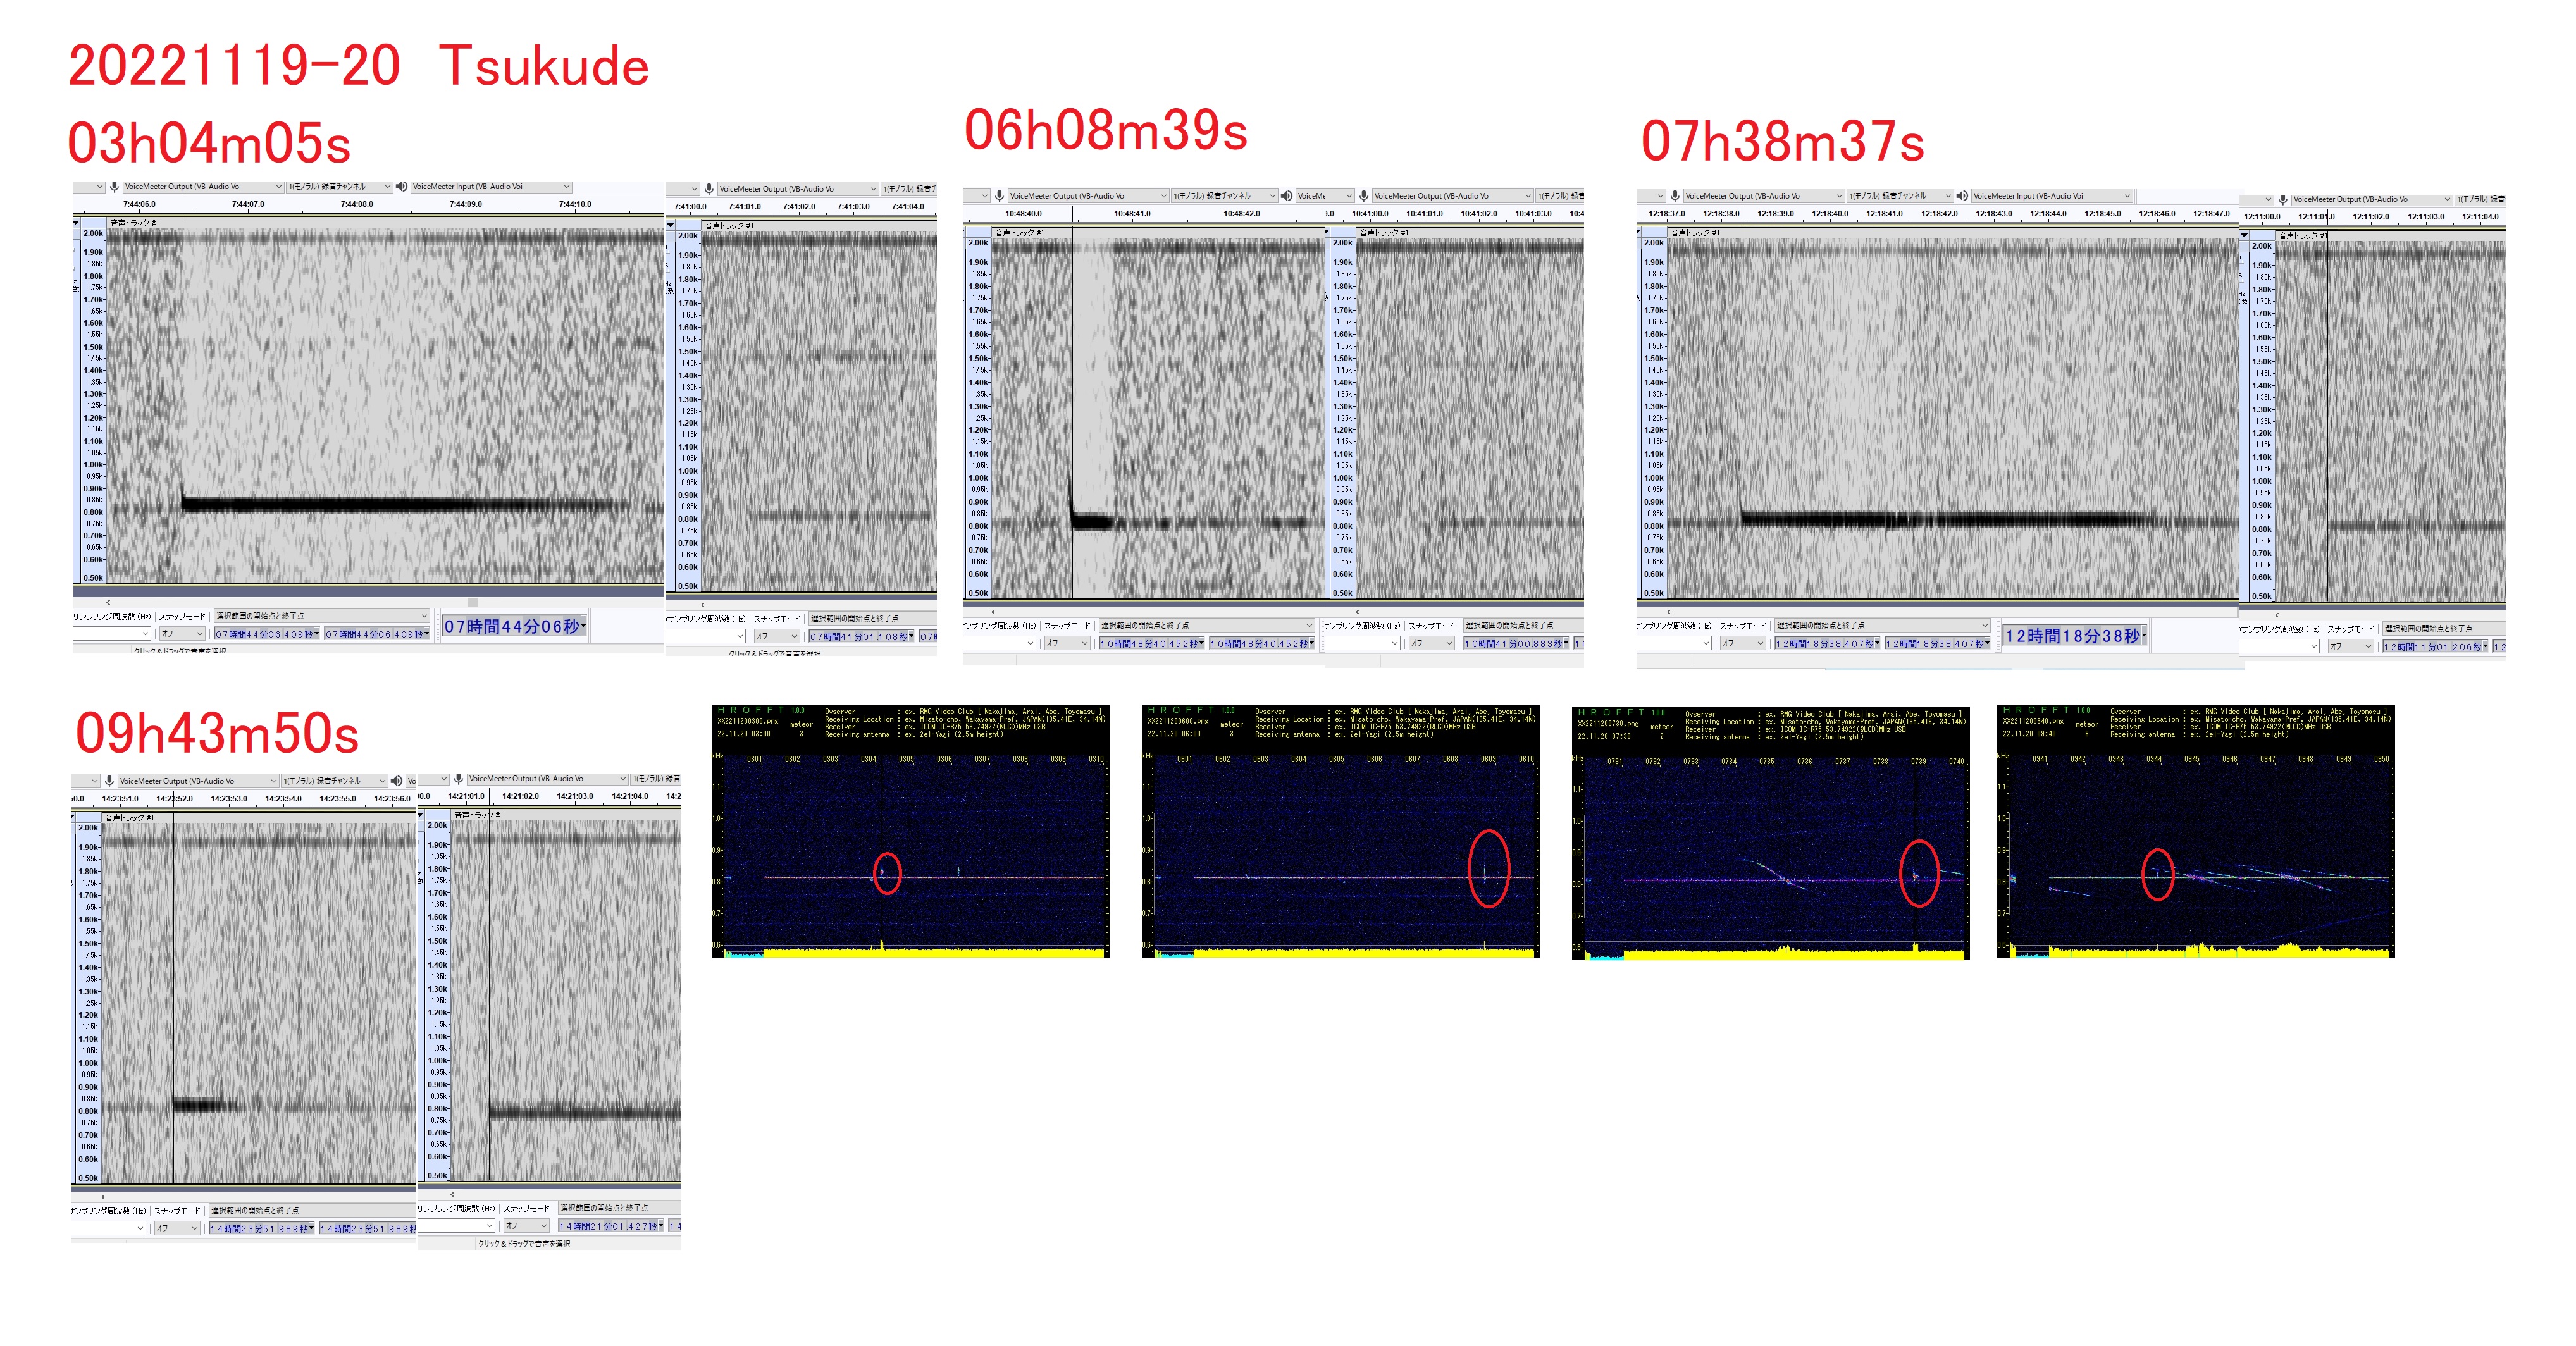Click speaker icon beside VoiceMeeter Input in 03h04m05s panel

tap(401, 187)
